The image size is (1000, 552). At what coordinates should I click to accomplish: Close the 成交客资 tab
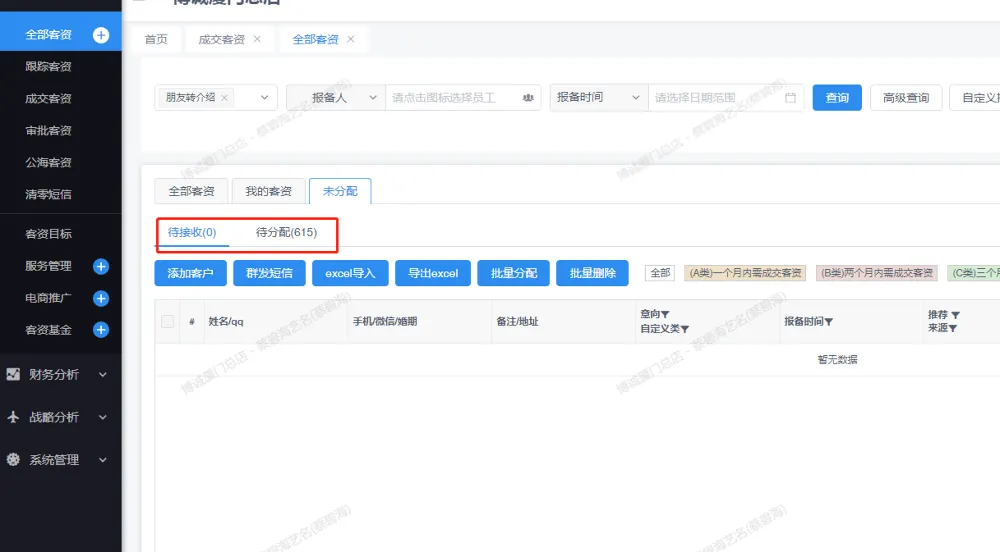tap(257, 39)
